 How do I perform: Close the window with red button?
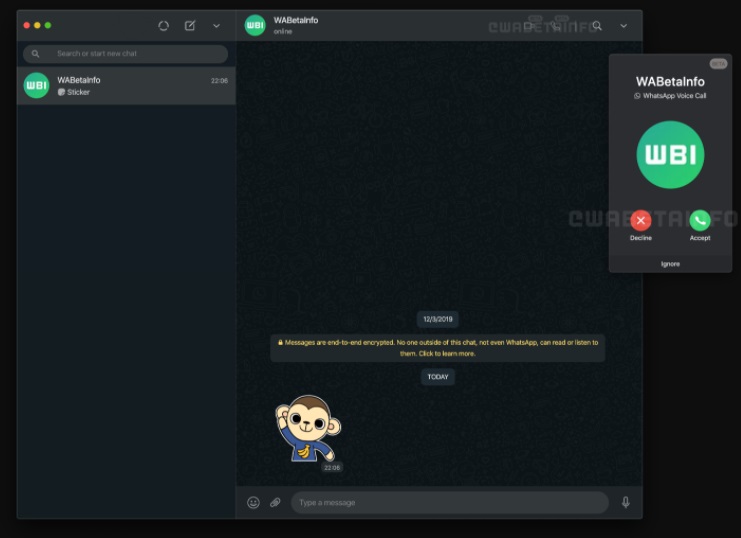27,25
